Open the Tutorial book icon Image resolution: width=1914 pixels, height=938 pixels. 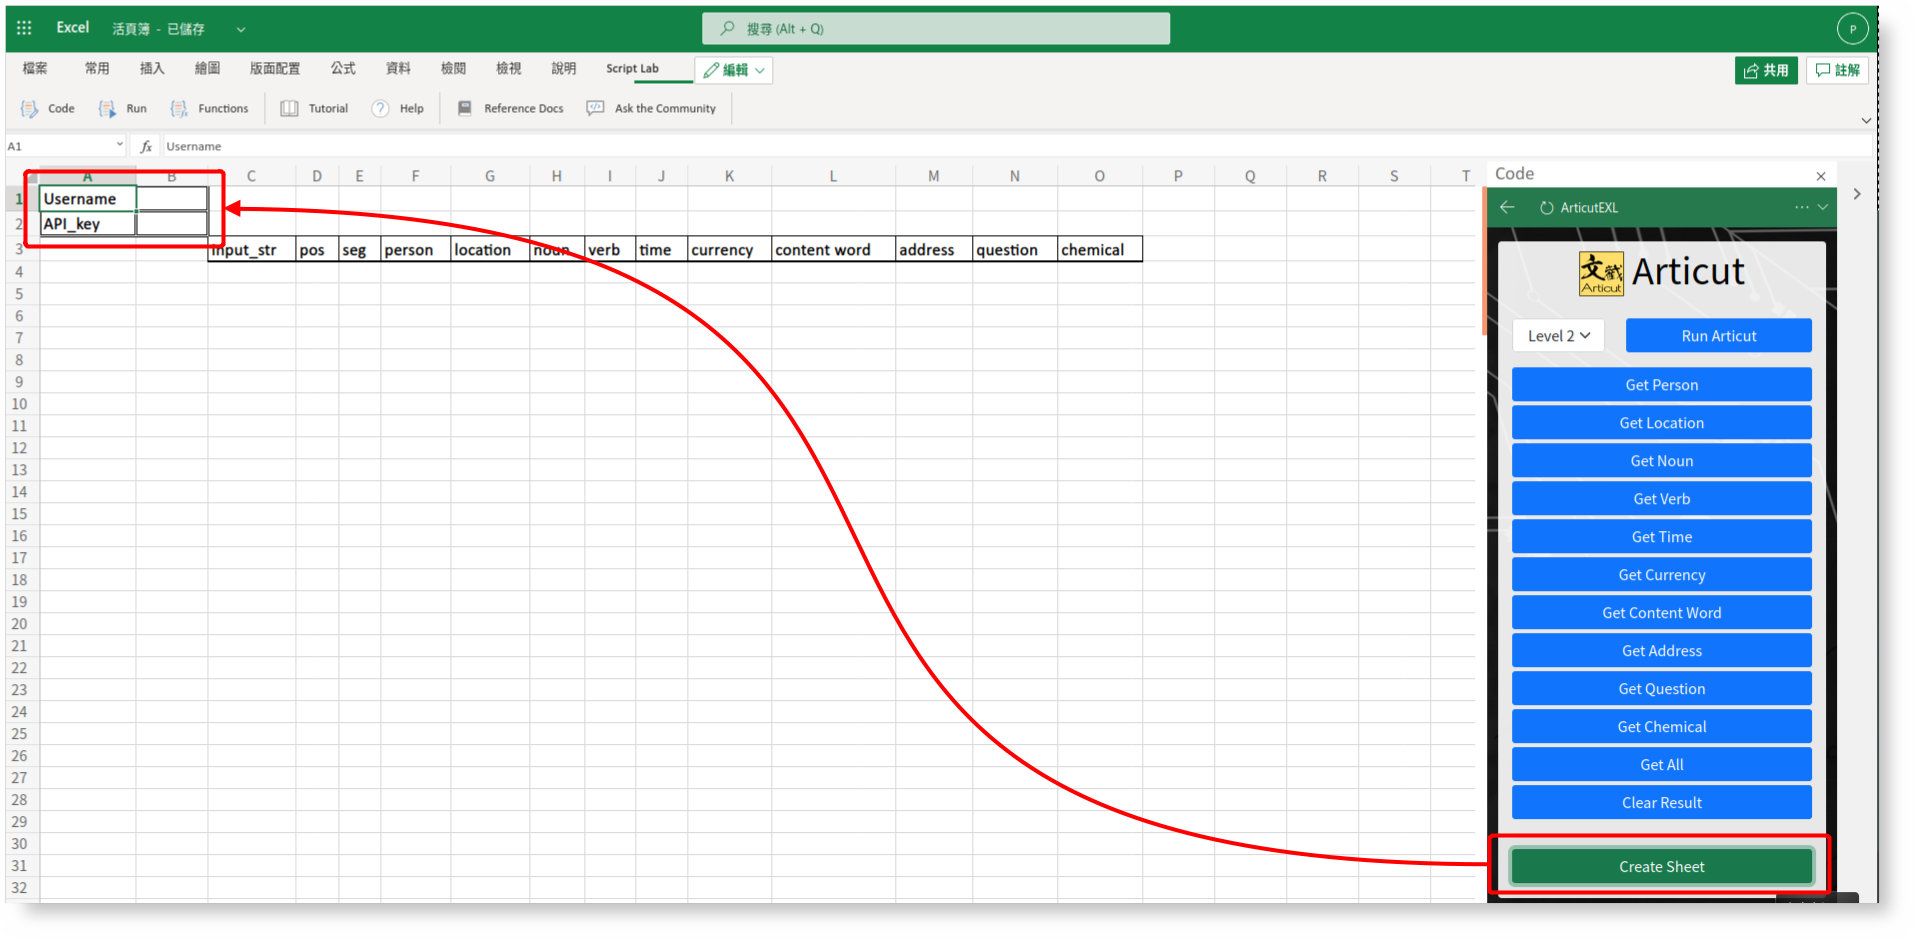click(289, 108)
